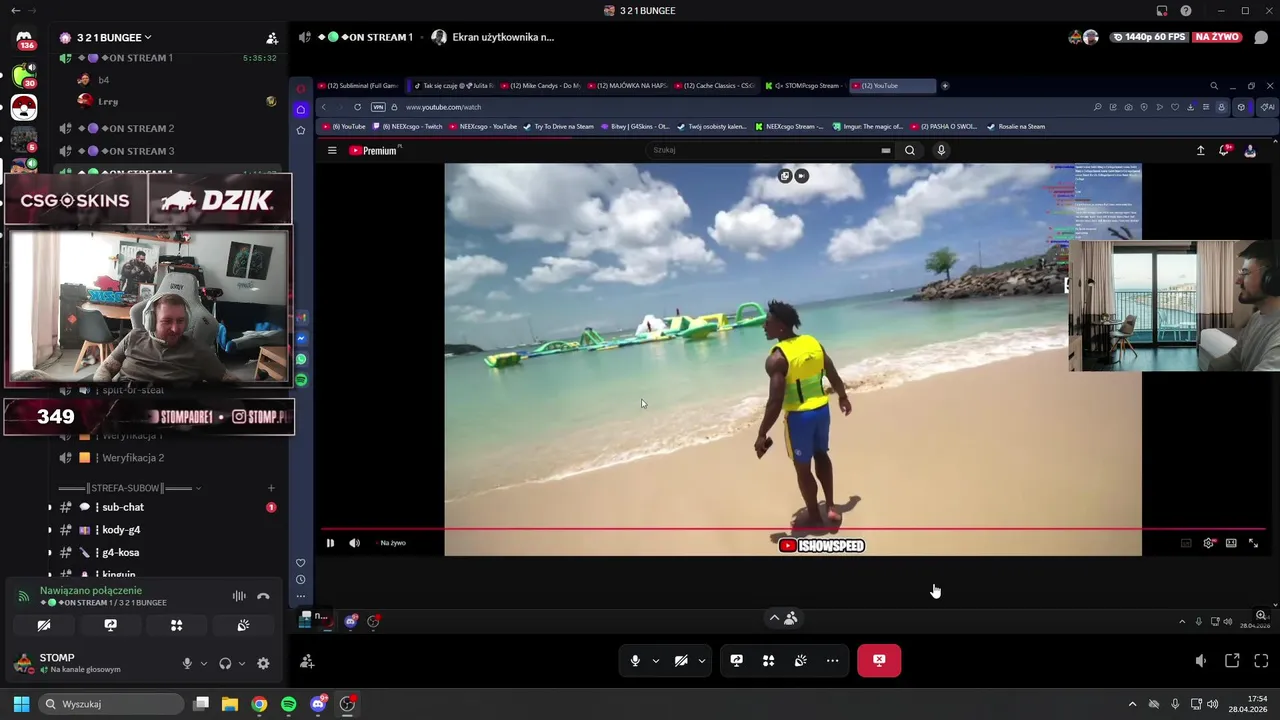The height and width of the screenshot is (720, 1280).
Task: Deafen using the headphones icon
Action: tap(225, 663)
